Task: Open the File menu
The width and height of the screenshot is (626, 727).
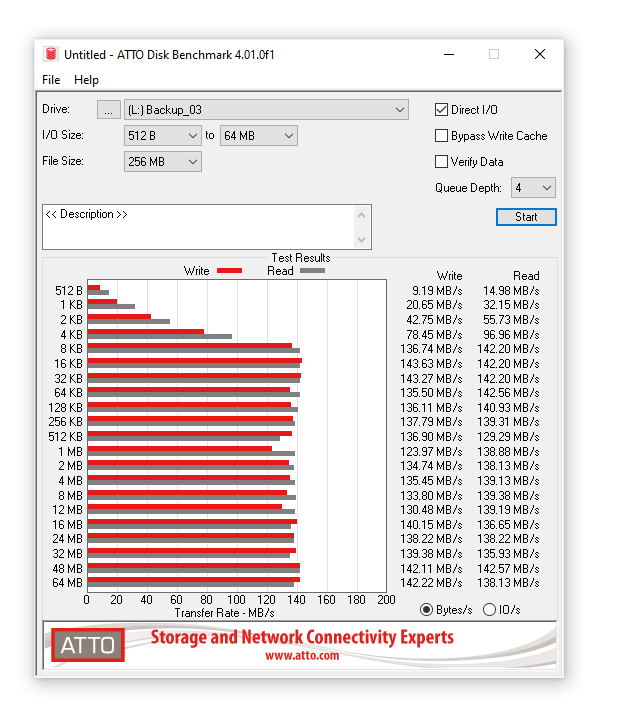Action: [51, 80]
